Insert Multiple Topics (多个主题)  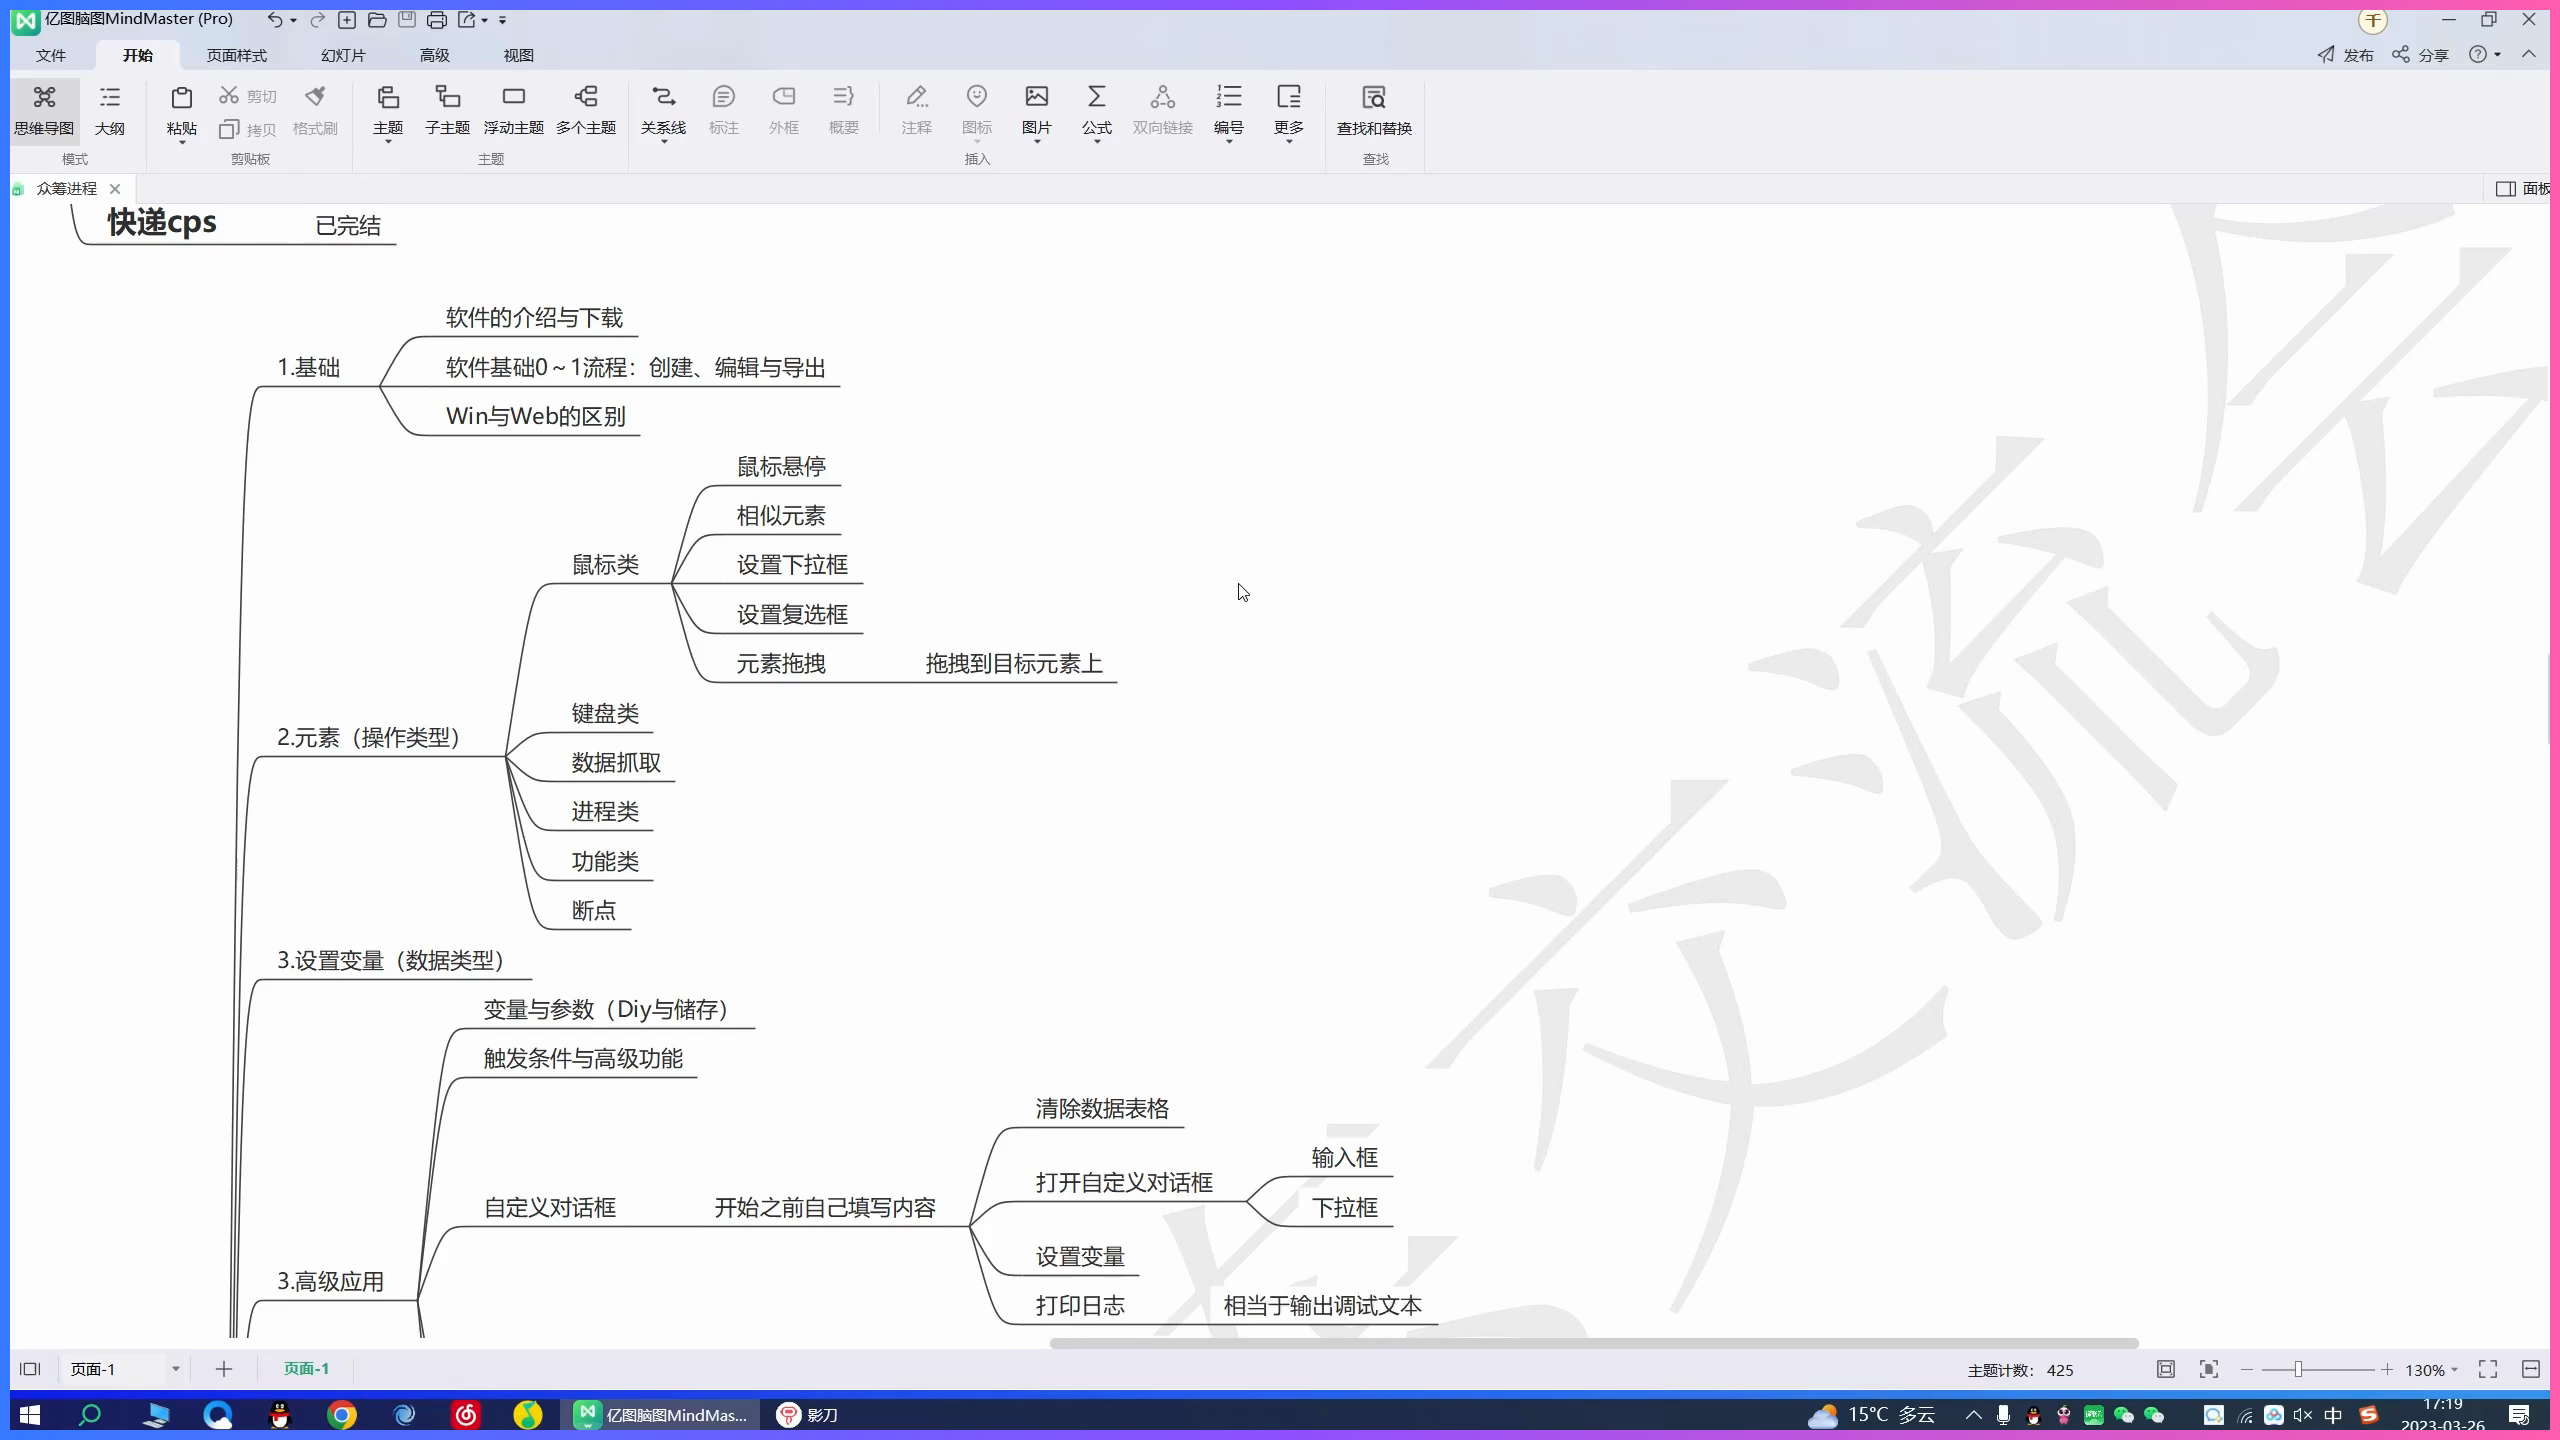pos(586,111)
